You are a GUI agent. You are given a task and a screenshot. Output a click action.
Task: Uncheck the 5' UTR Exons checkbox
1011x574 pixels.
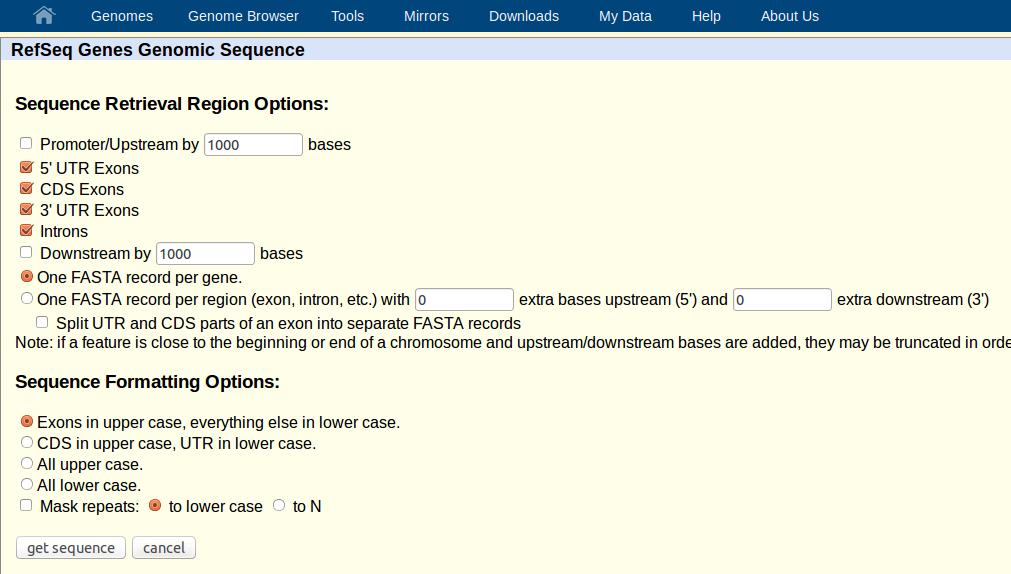[26, 168]
